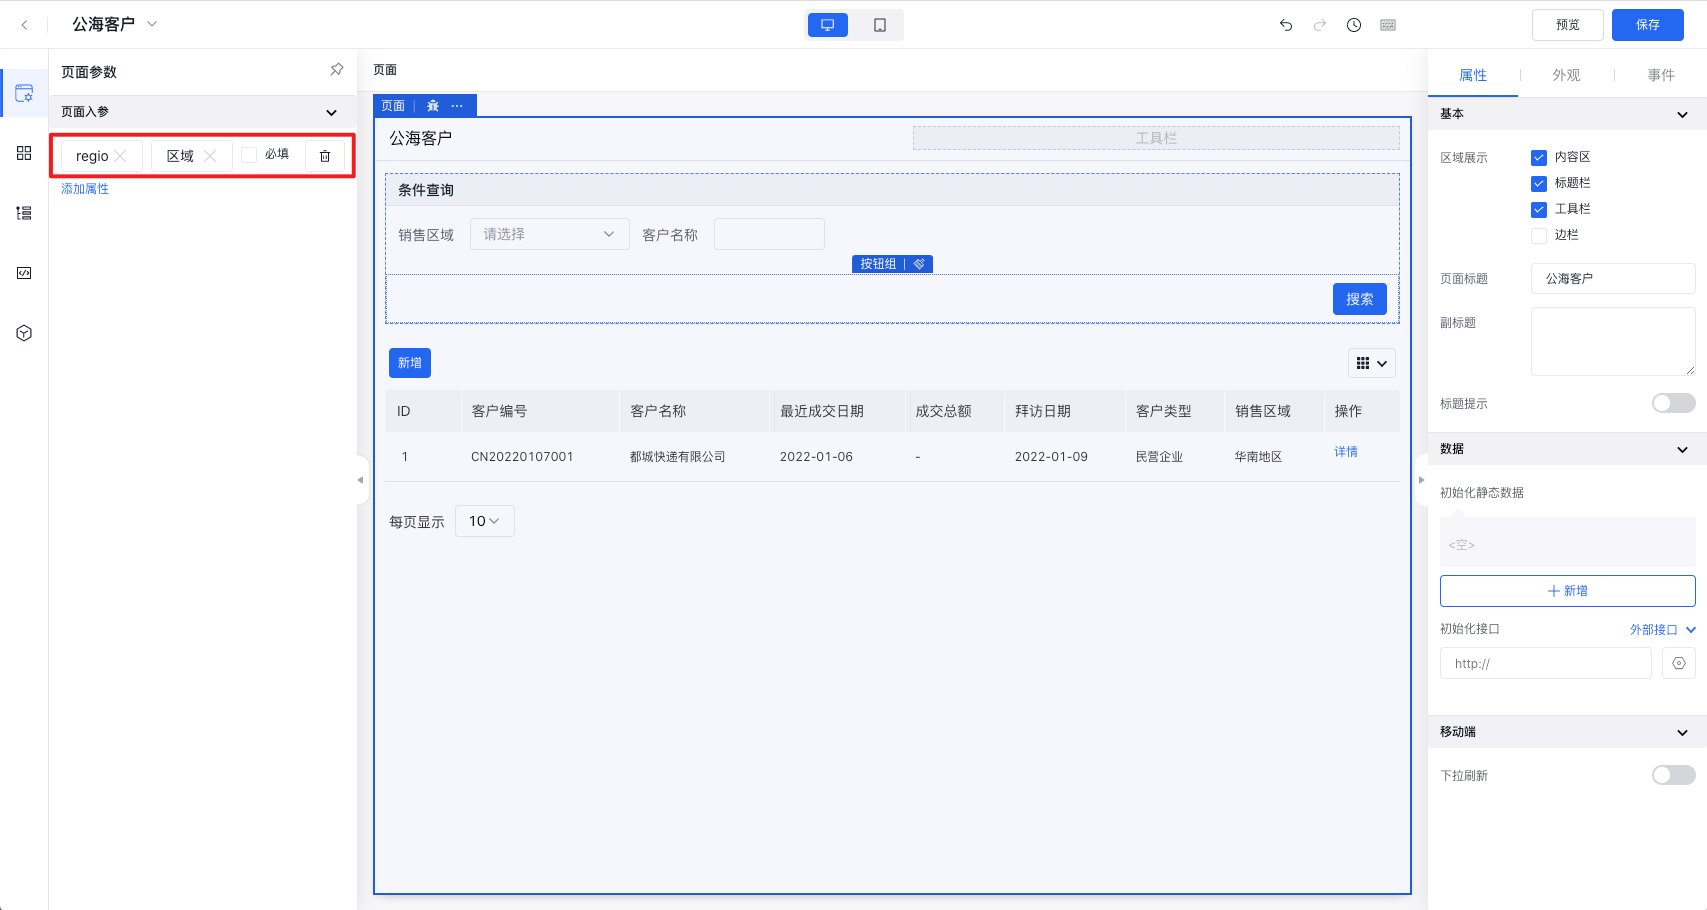Open the cube assets sidebar icon
The image size is (1707, 910).
tap(24, 333)
